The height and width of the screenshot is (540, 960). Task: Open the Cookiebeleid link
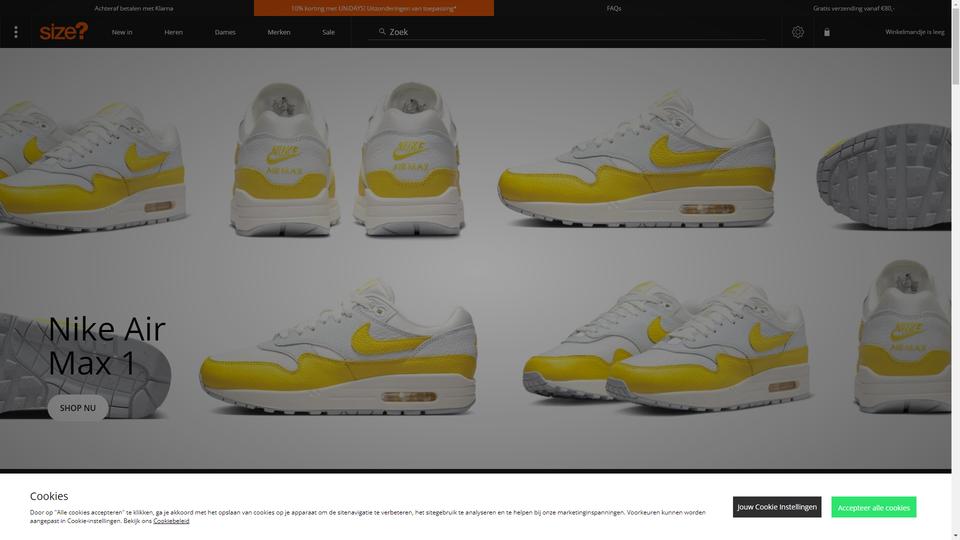click(171, 521)
